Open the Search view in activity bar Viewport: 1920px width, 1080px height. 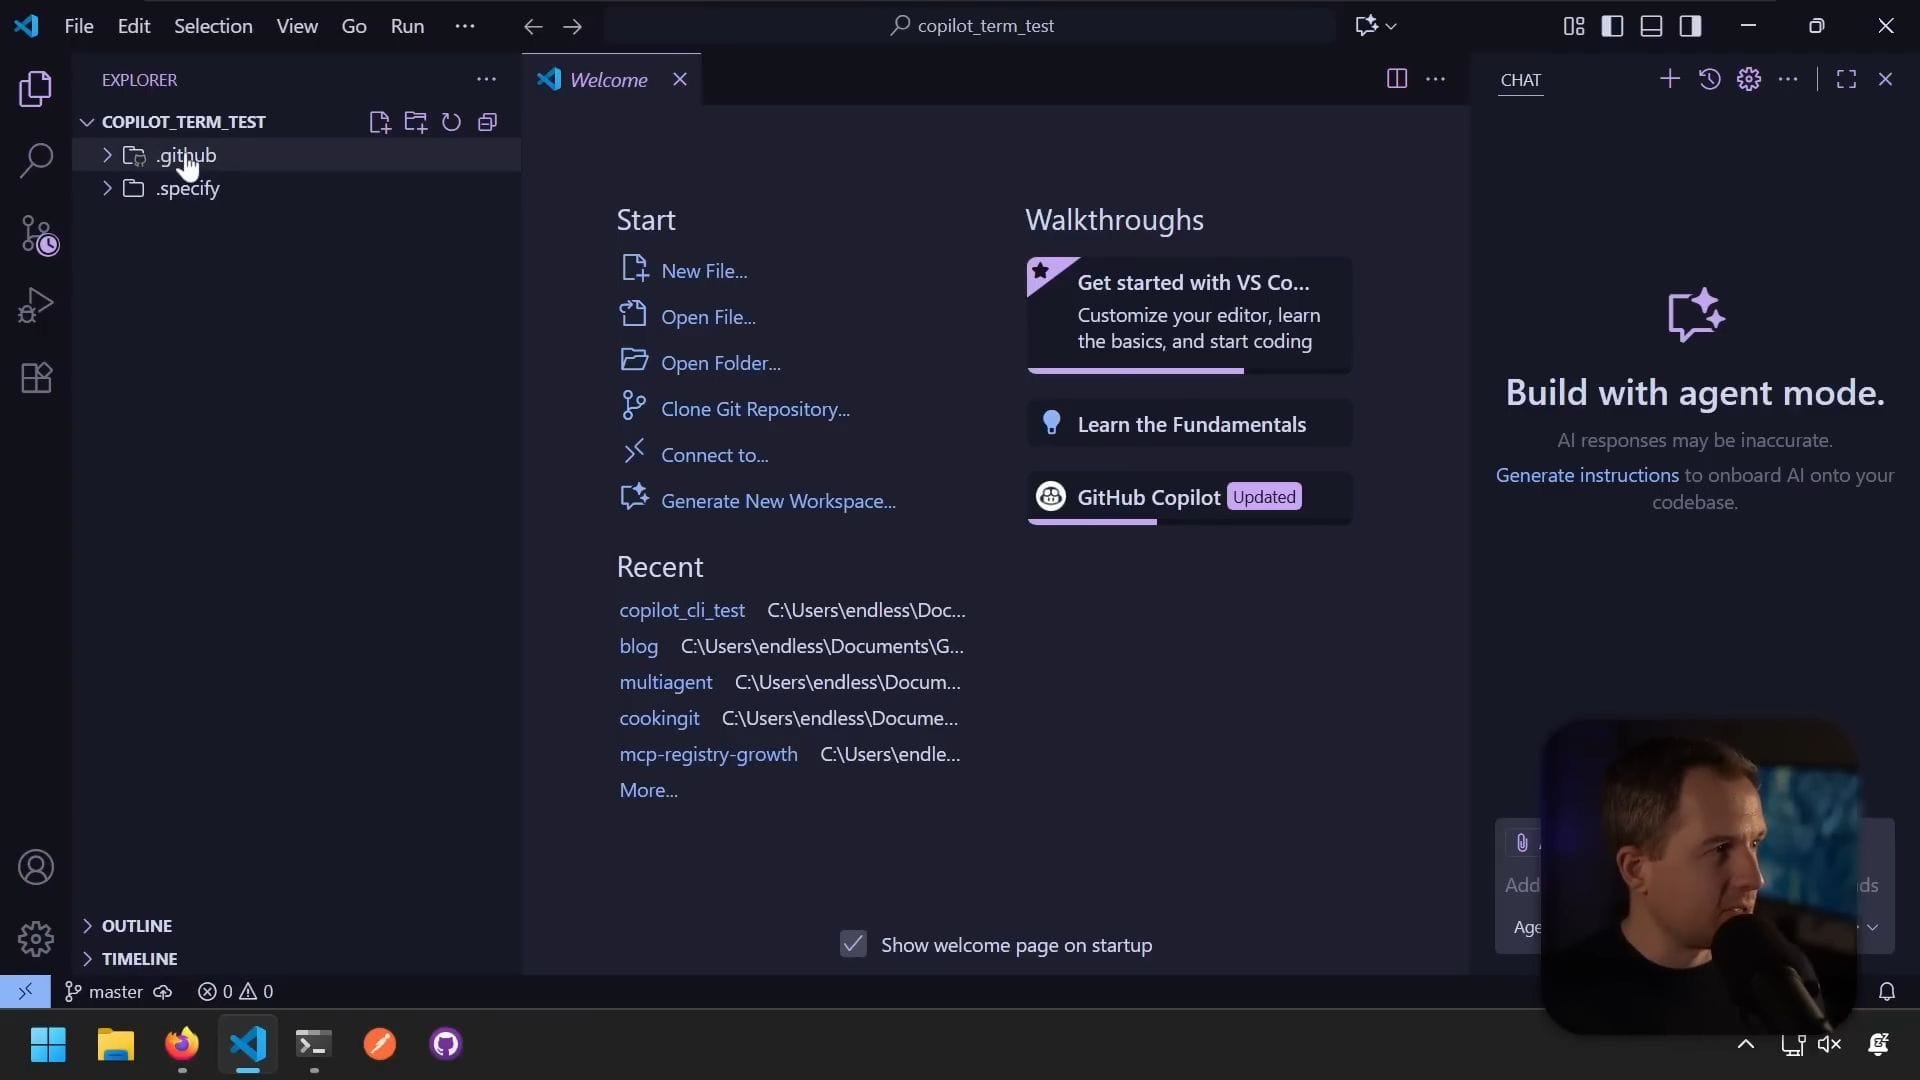click(x=36, y=160)
